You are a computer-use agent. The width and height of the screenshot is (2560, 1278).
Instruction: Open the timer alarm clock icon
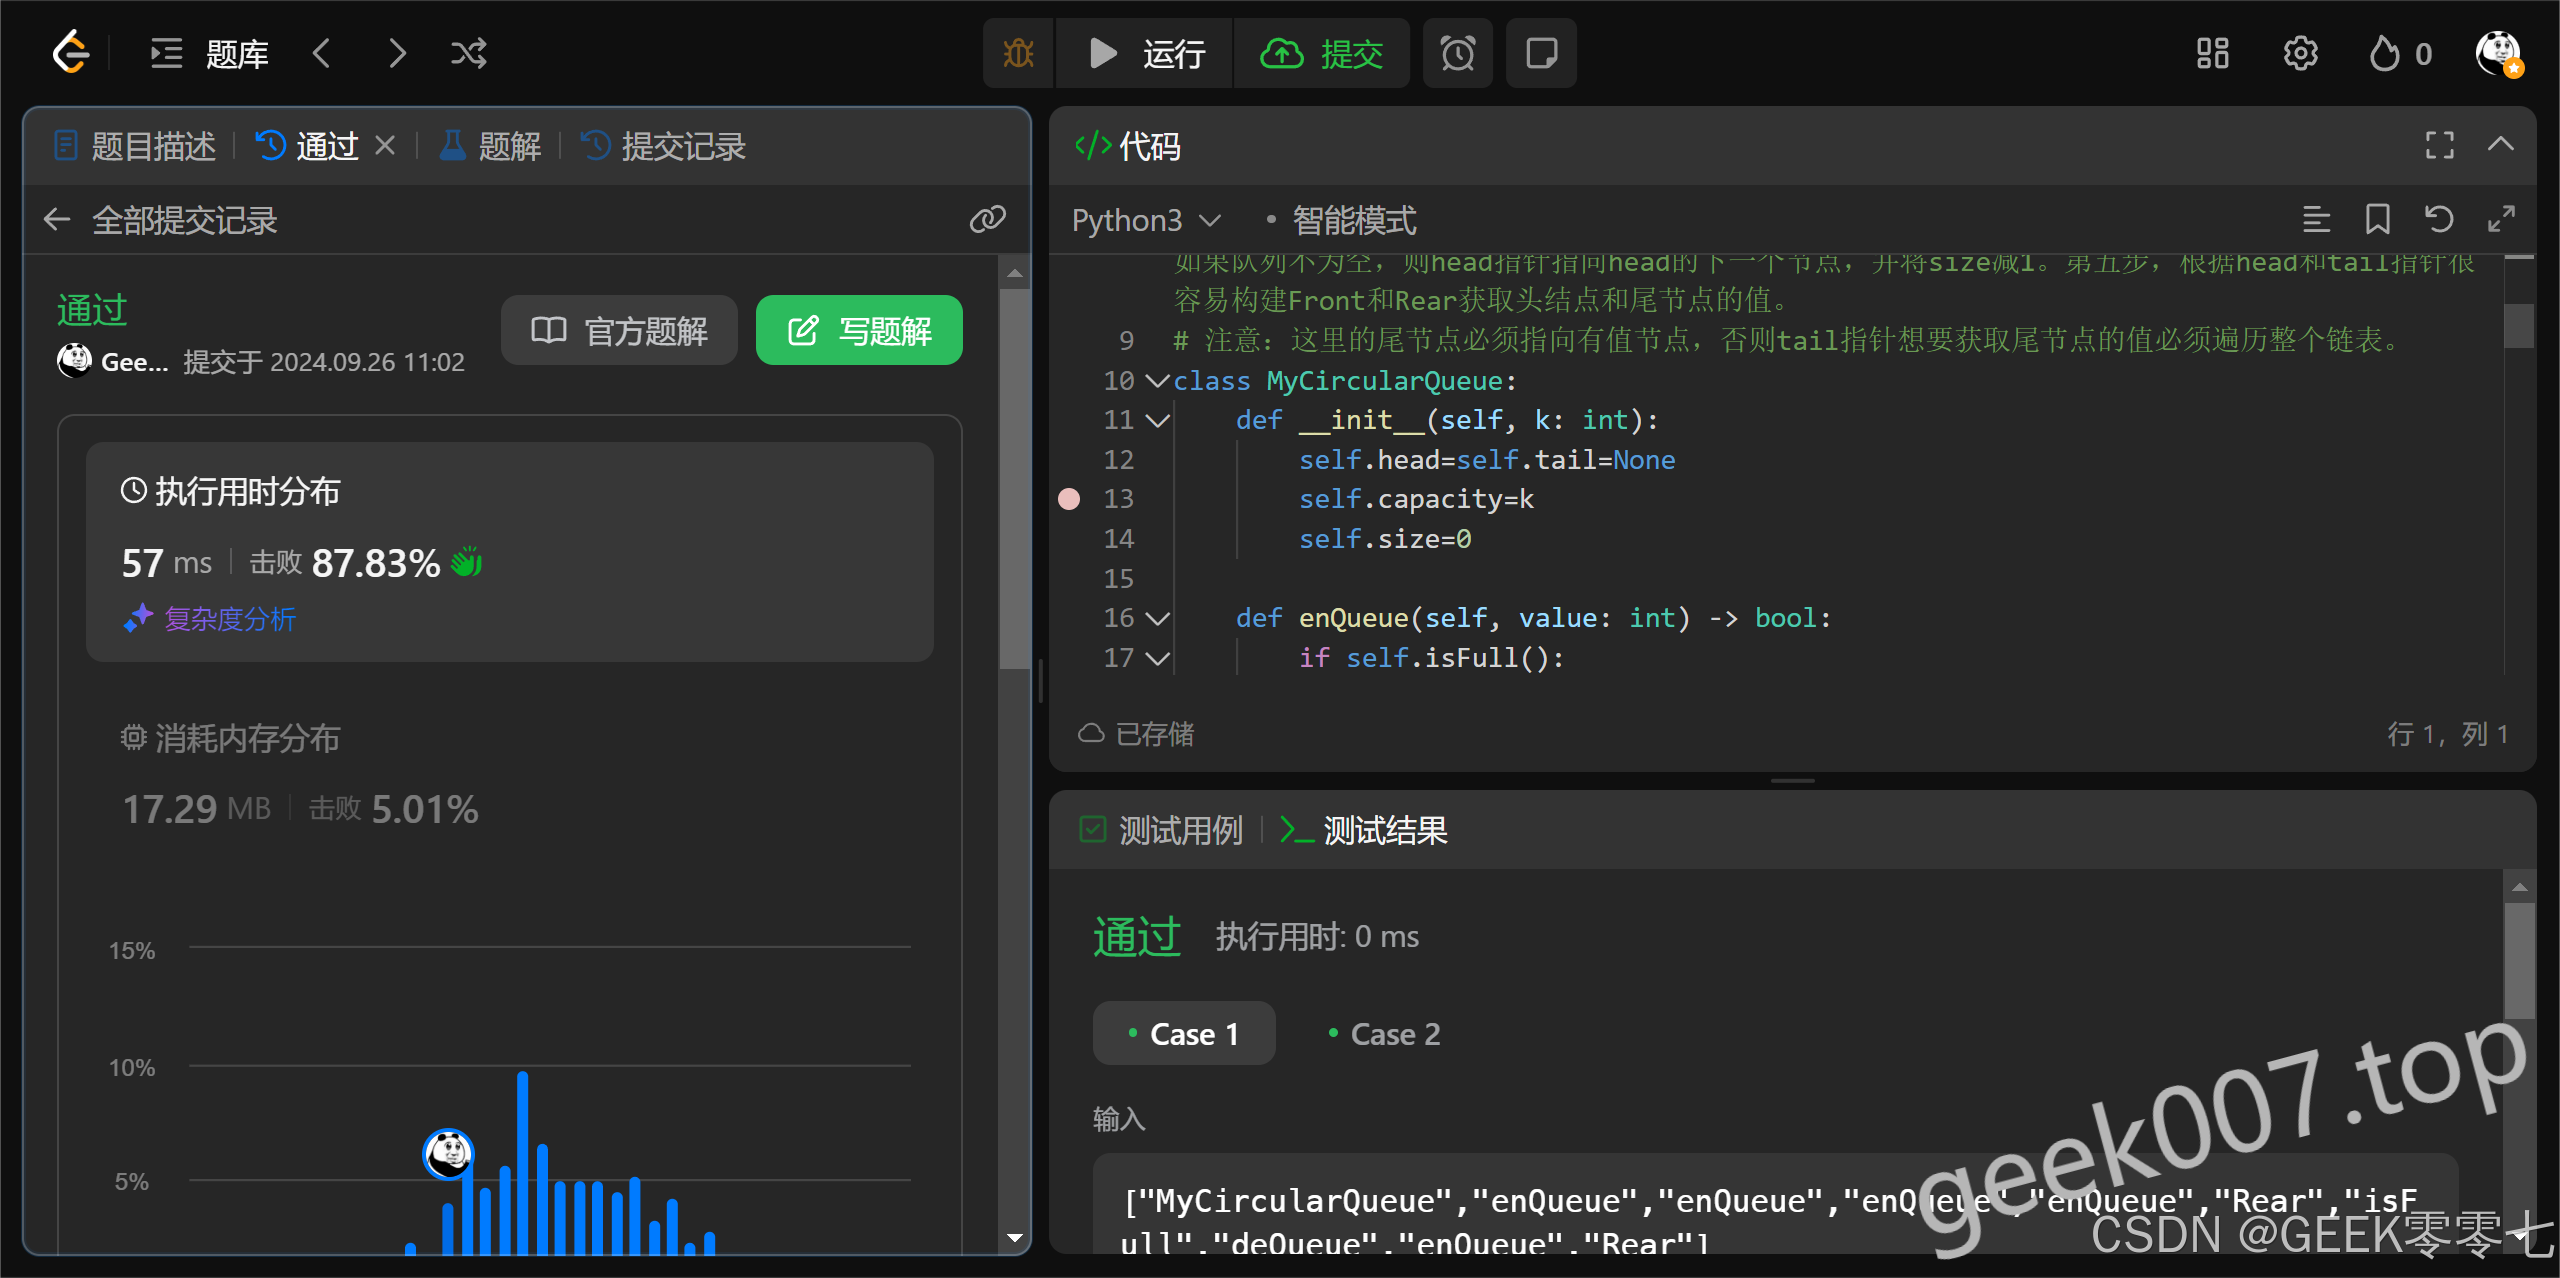[x=1457, y=53]
